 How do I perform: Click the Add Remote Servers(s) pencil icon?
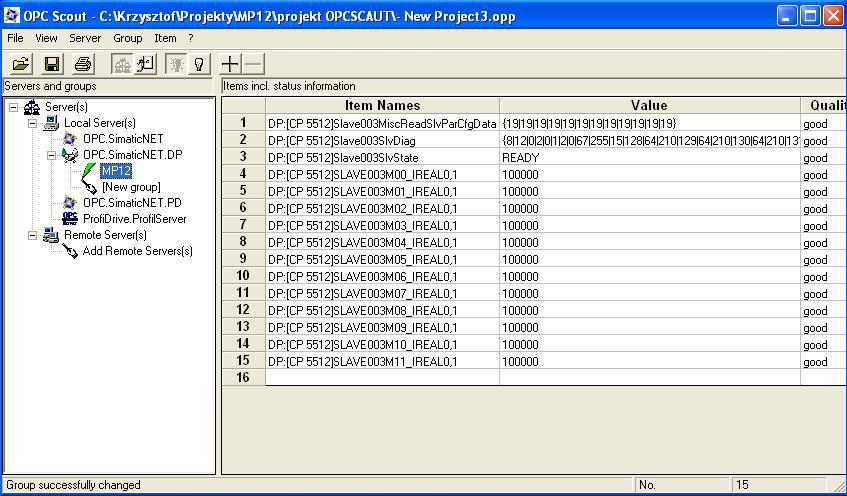70,251
